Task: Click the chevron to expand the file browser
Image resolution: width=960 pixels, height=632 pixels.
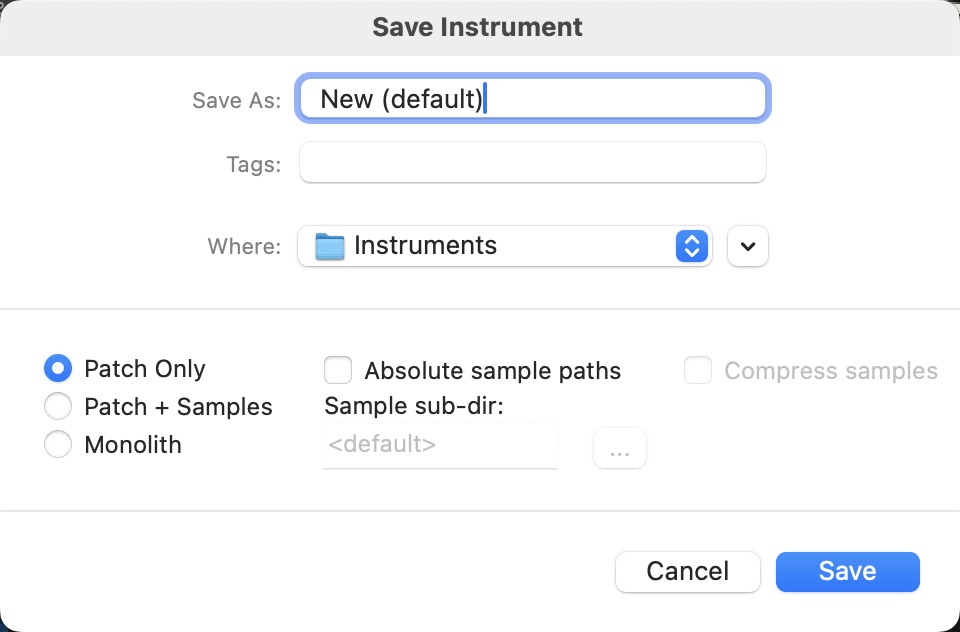Action: (747, 245)
